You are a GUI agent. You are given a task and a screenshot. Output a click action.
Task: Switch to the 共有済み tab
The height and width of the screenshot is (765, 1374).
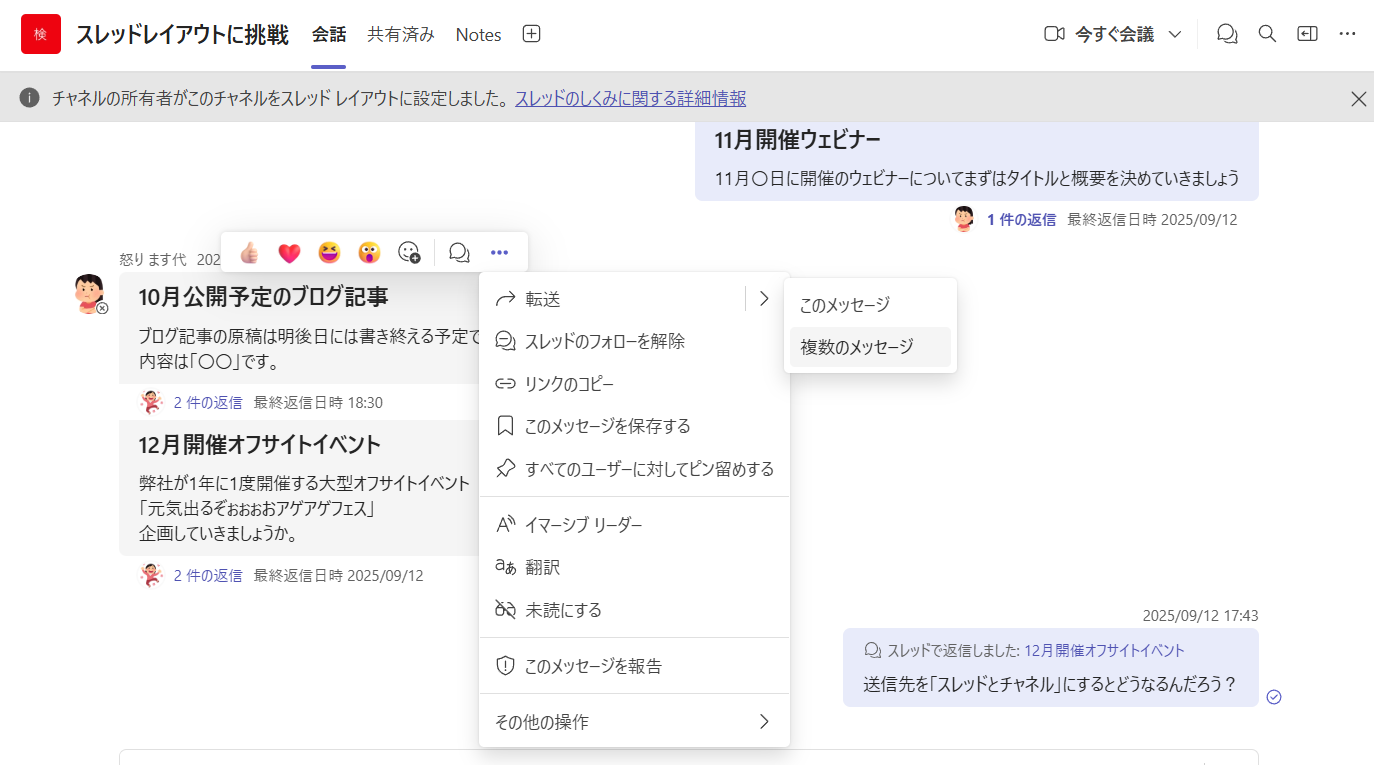[x=401, y=34]
